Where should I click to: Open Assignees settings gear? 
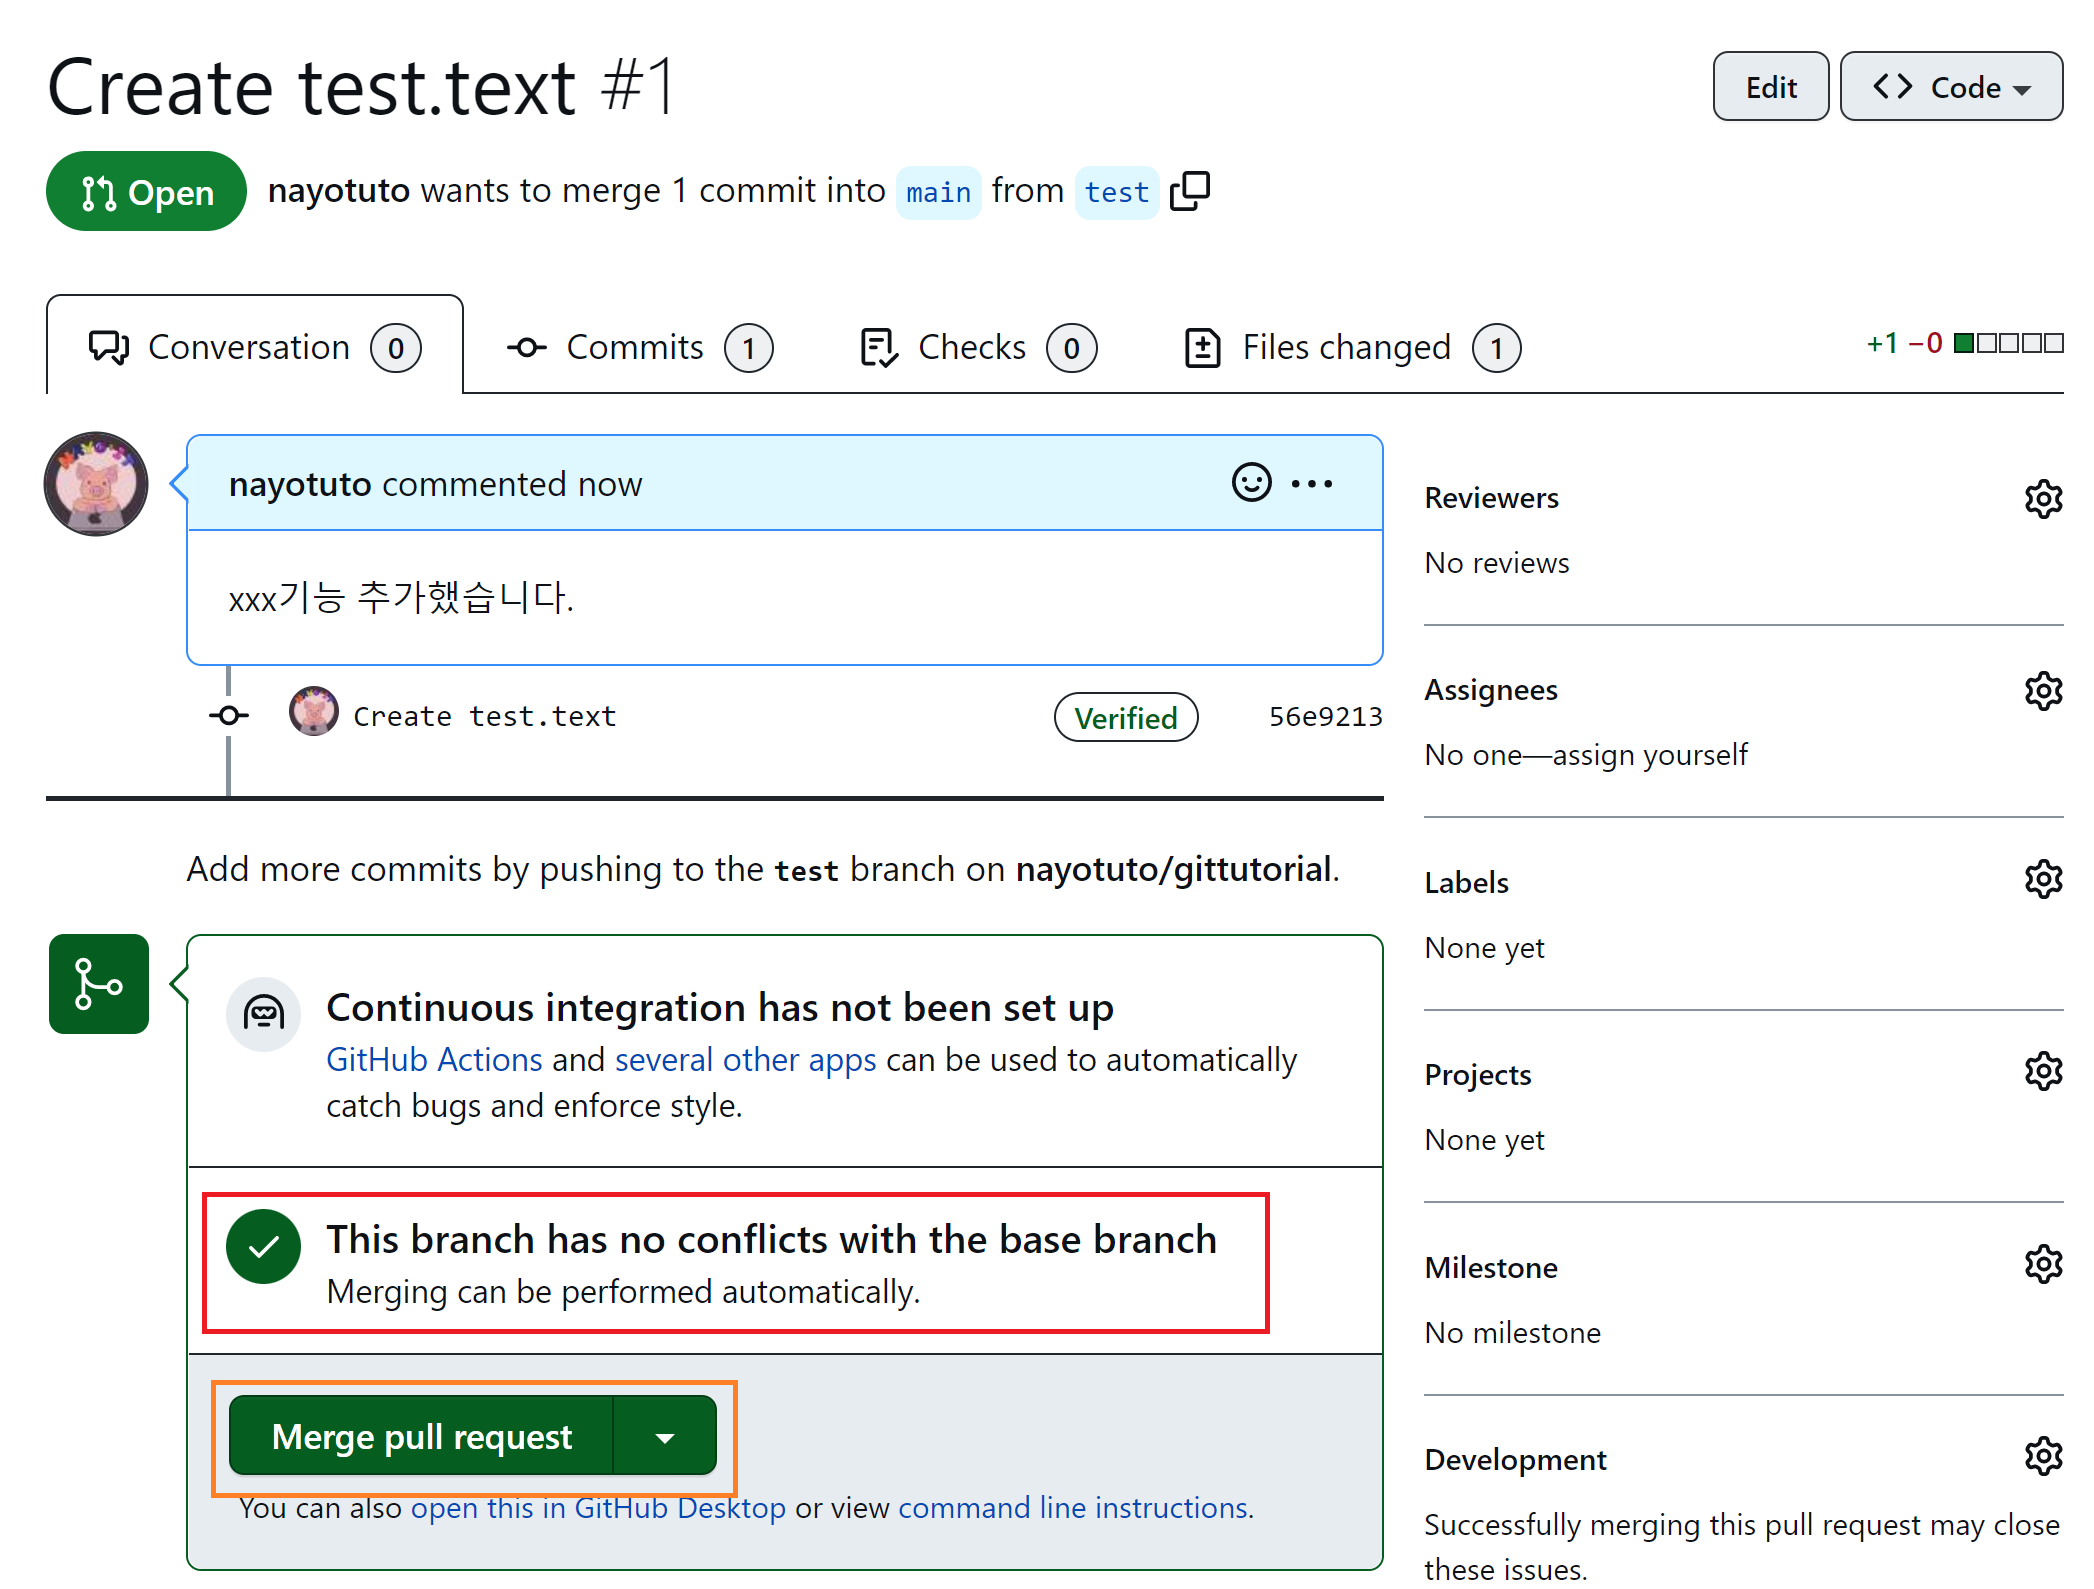click(2043, 690)
